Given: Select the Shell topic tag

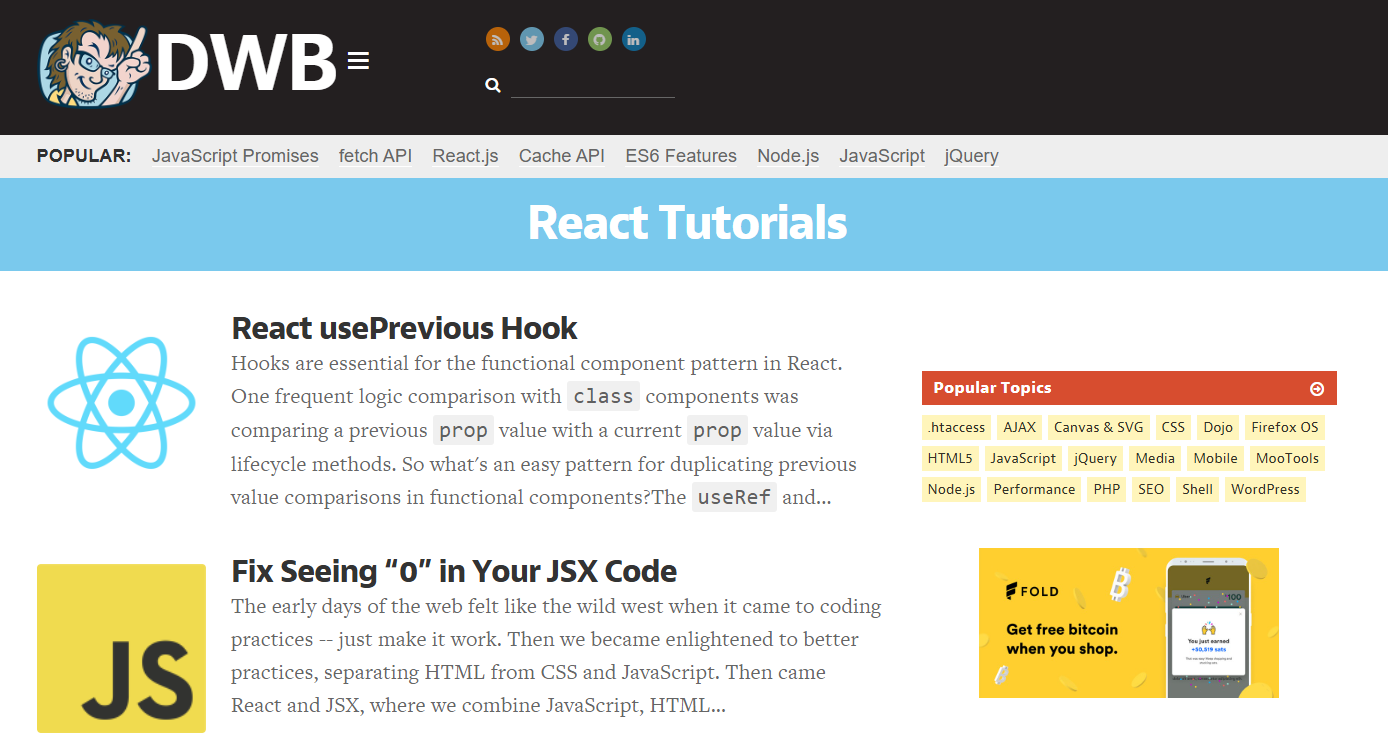Looking at the screenshot, I should [1198, 489].
